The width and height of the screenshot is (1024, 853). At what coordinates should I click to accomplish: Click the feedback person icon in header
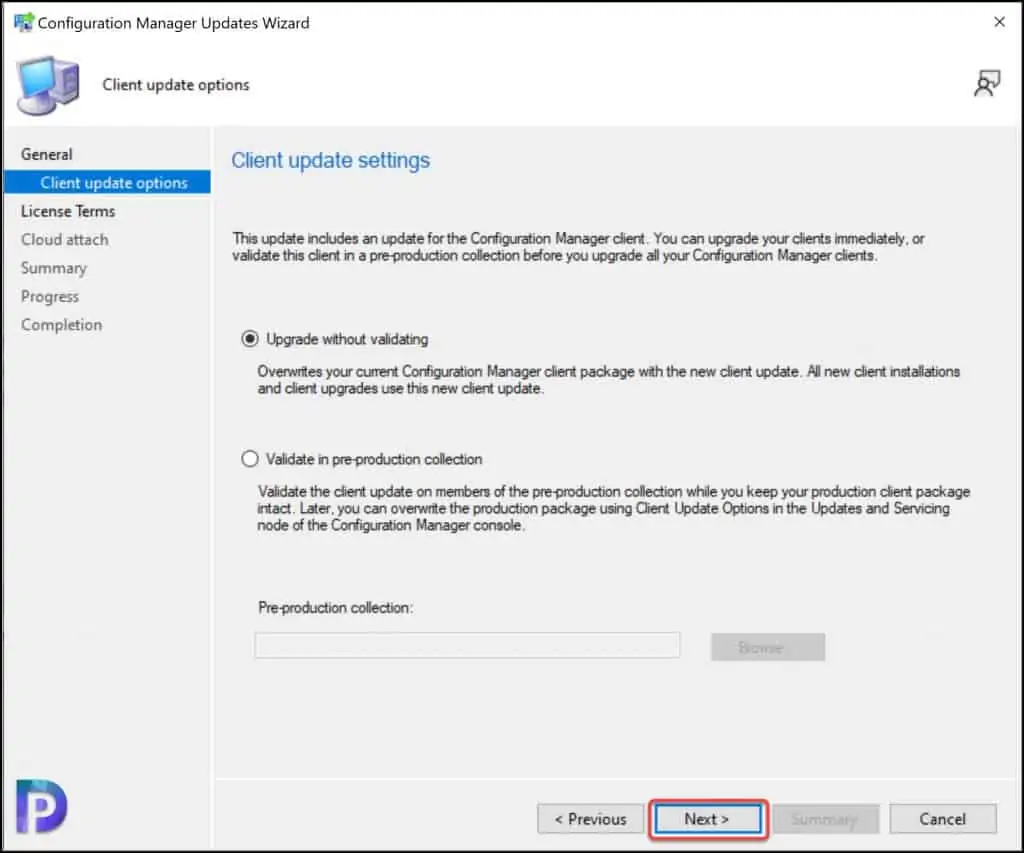(x=987, y=84)
